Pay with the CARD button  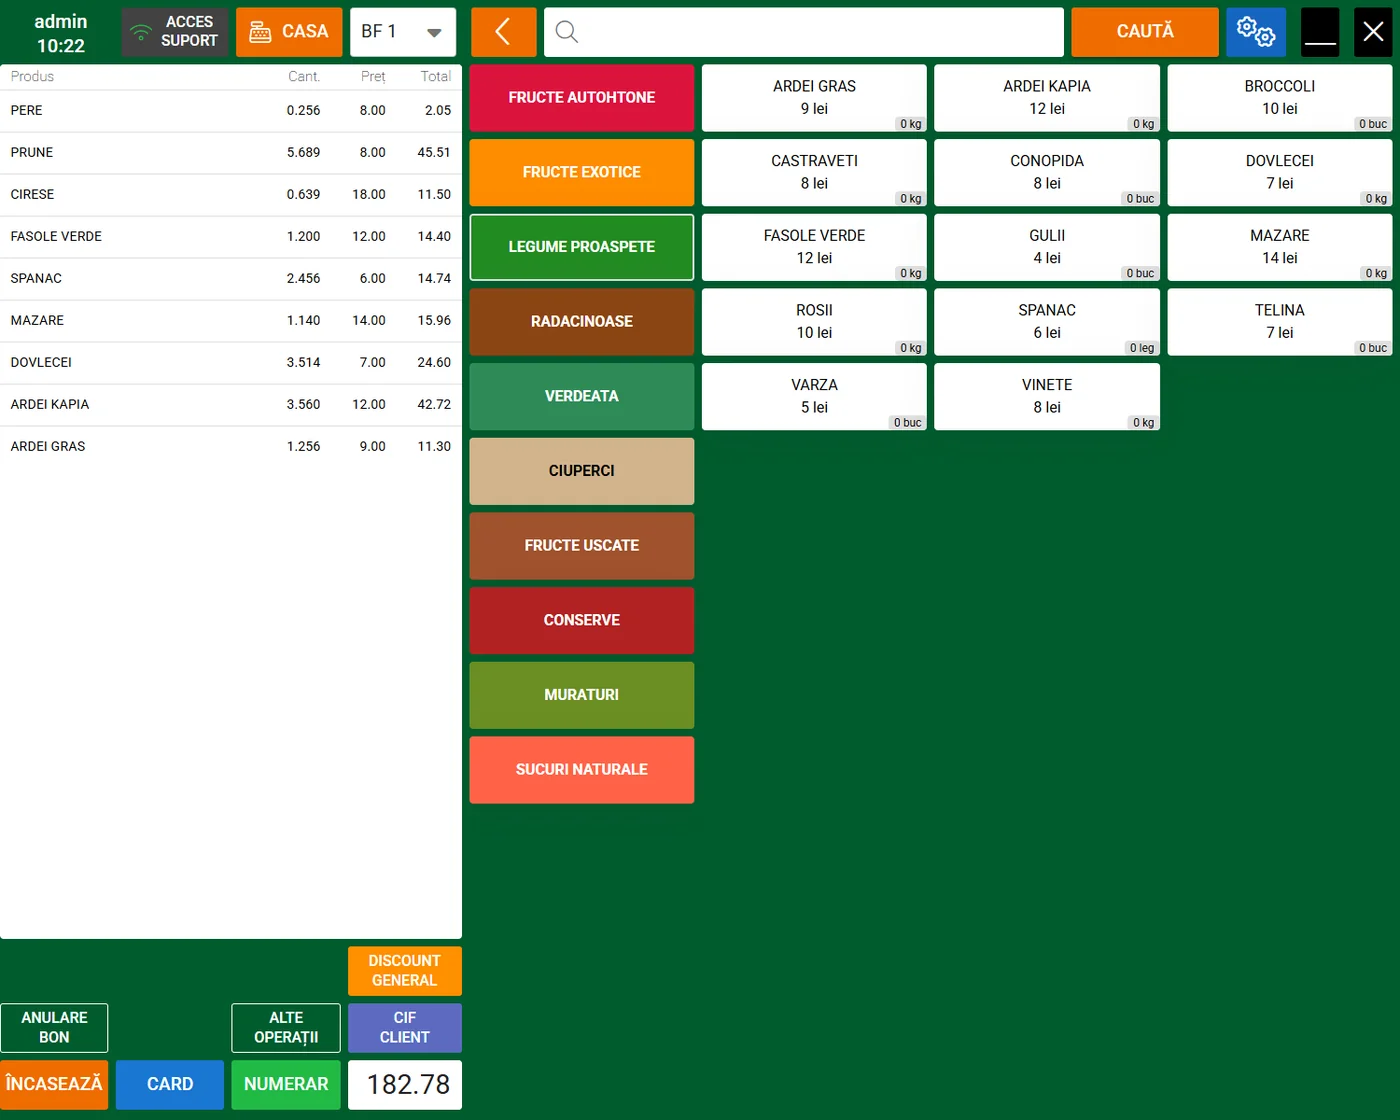[170, 1084]
